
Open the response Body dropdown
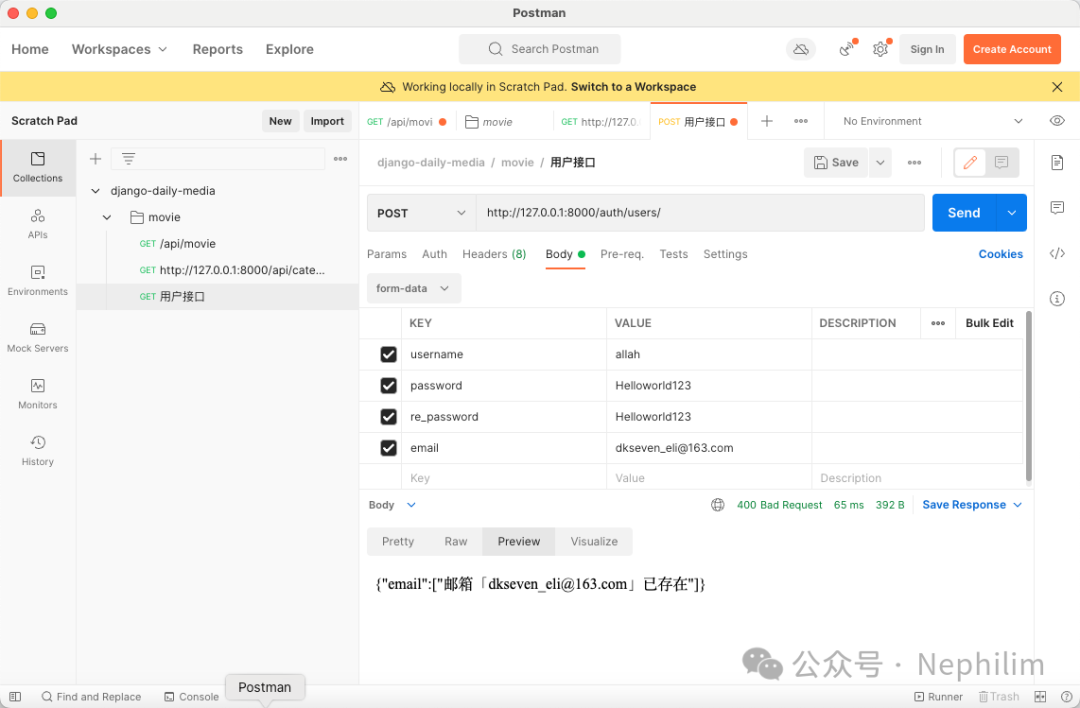click(392, 505)
